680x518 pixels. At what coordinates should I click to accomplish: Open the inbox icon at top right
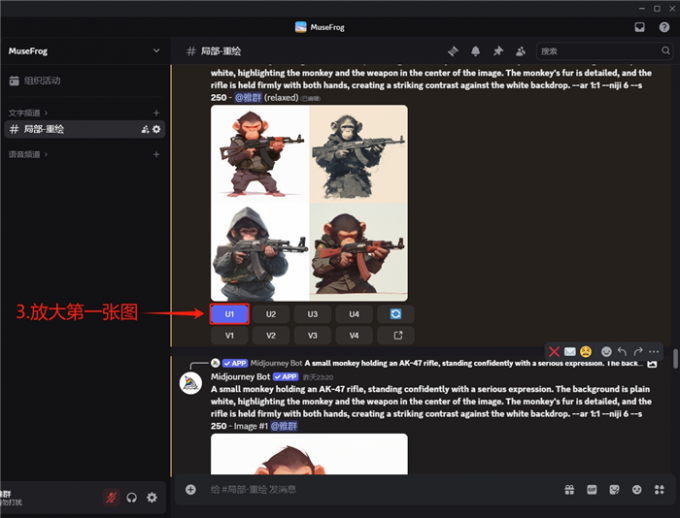tap(640, 27)
